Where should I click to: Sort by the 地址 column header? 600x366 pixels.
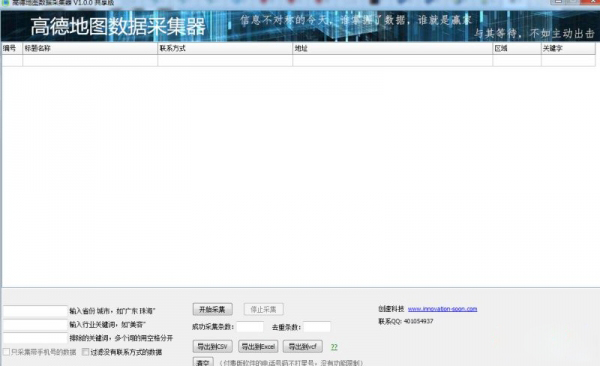(x=393, y=48)
